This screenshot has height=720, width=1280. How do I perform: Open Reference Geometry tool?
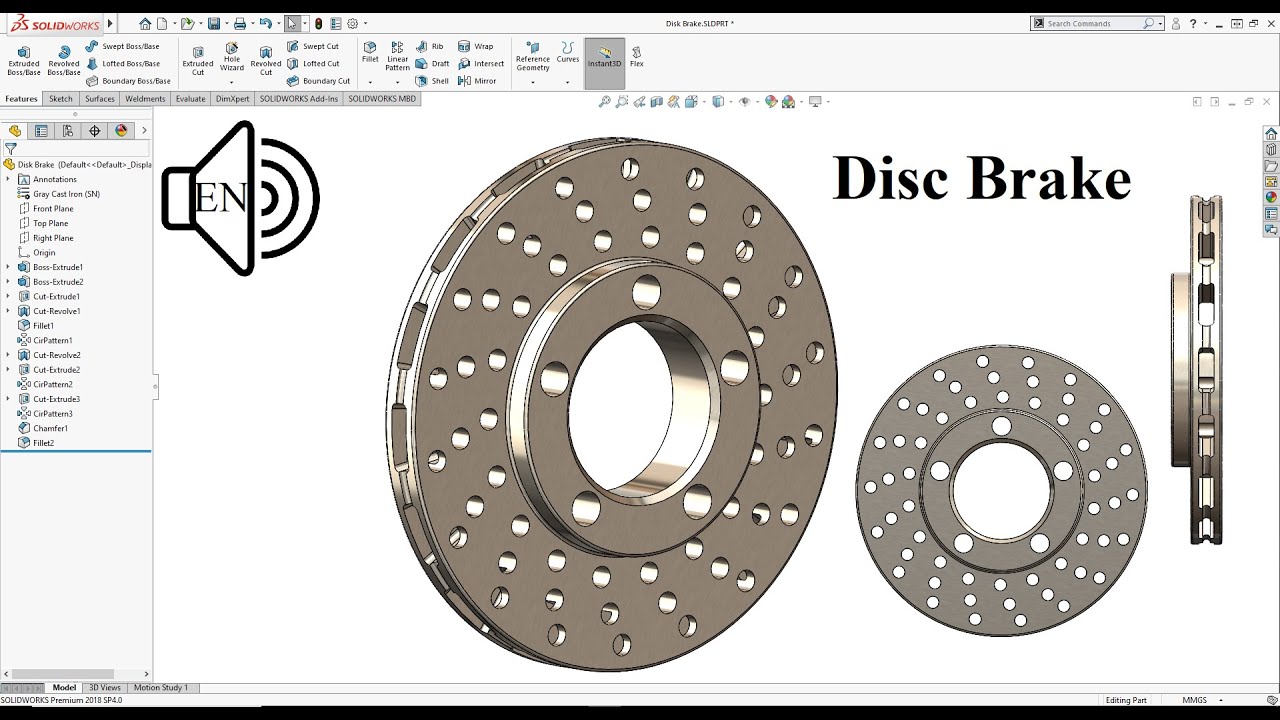coord(533,57)
